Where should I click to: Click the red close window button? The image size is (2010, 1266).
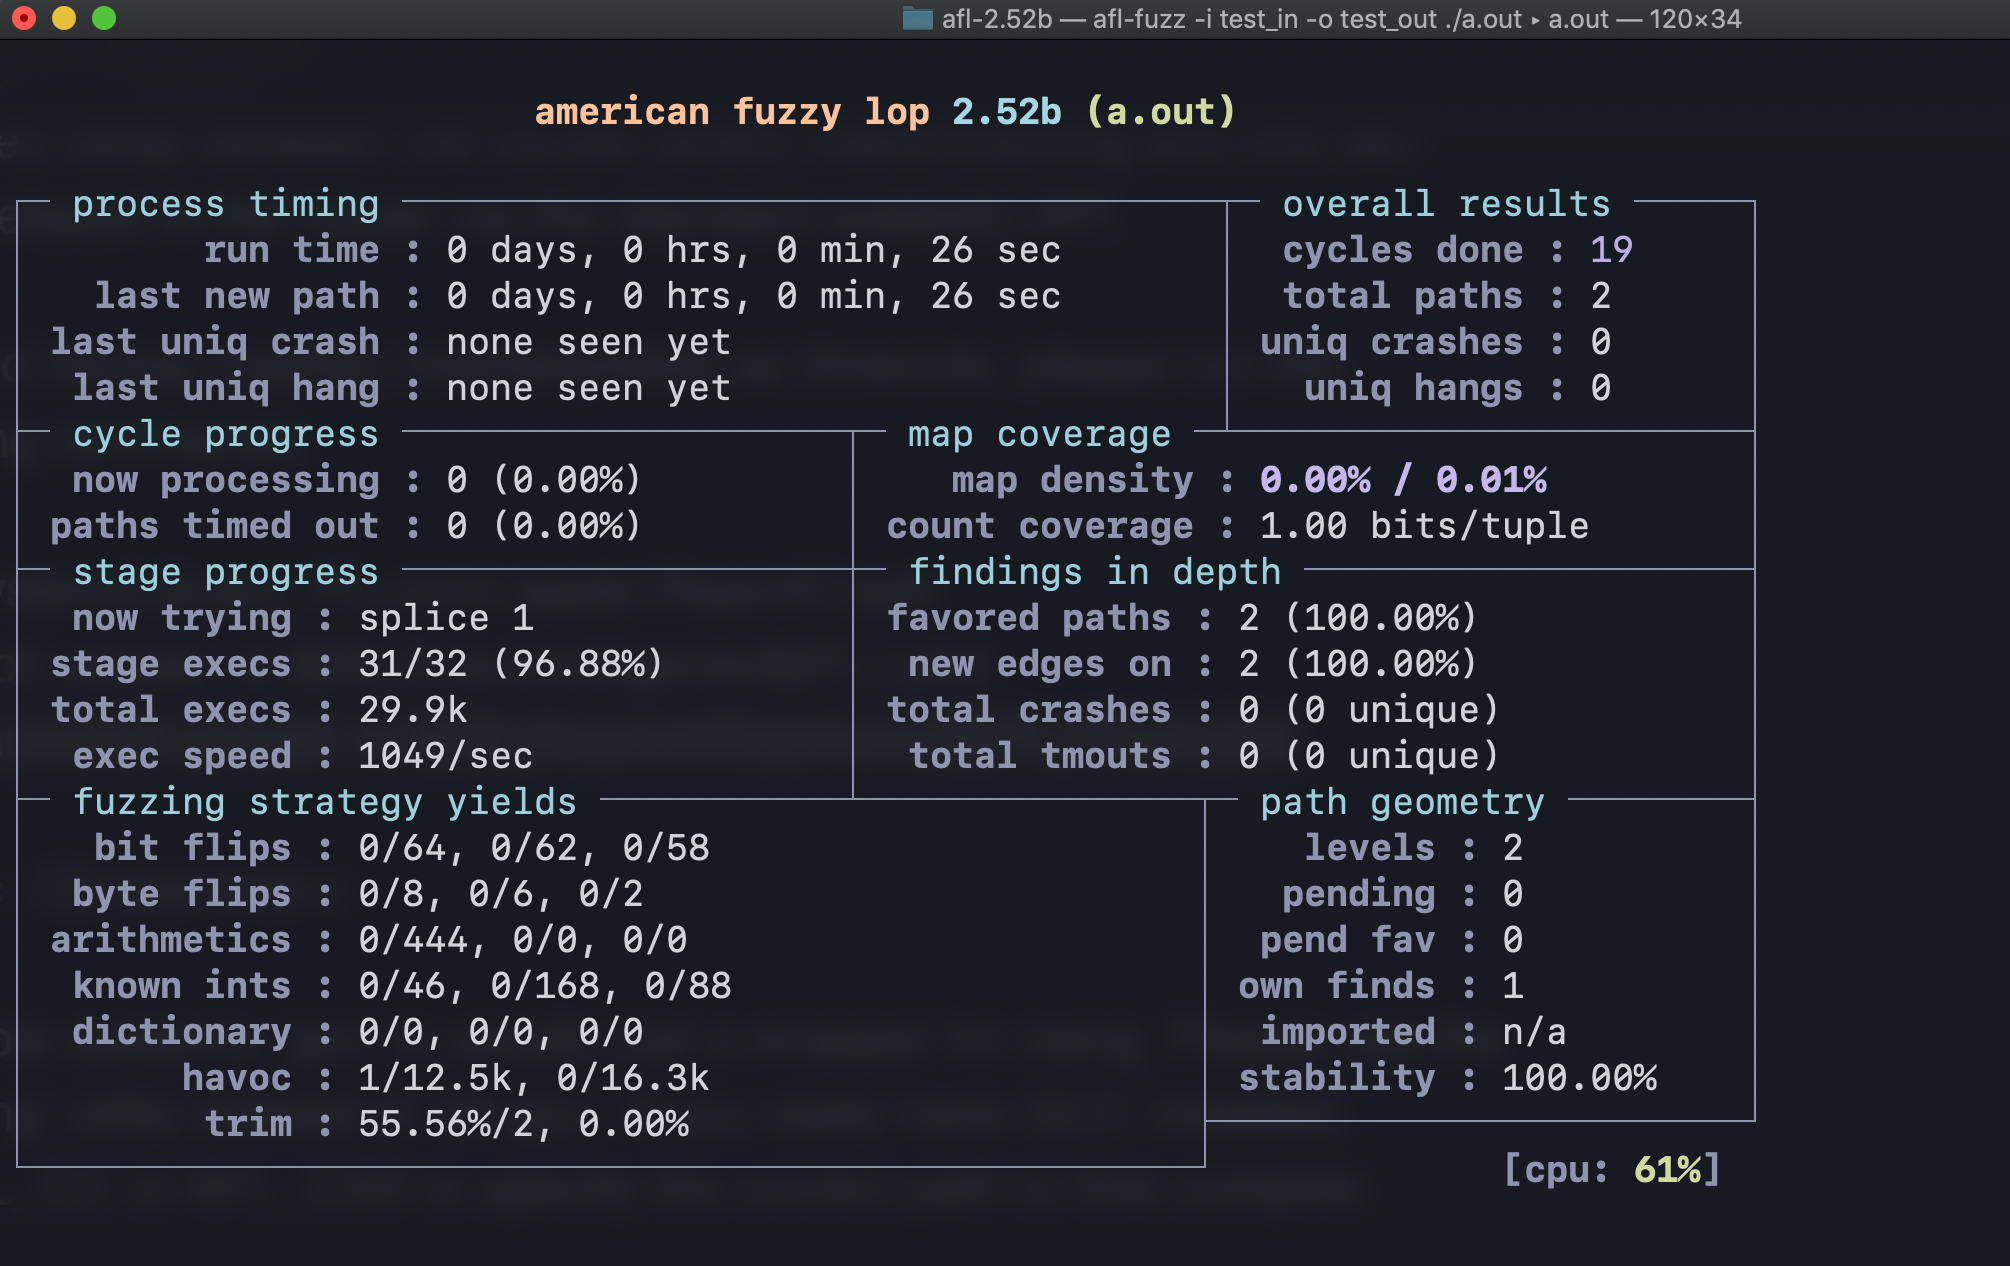24,18
